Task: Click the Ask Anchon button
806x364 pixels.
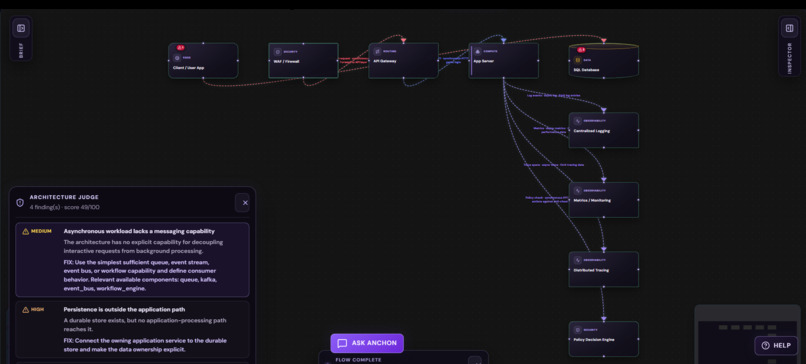Action: tap(367, 343)
